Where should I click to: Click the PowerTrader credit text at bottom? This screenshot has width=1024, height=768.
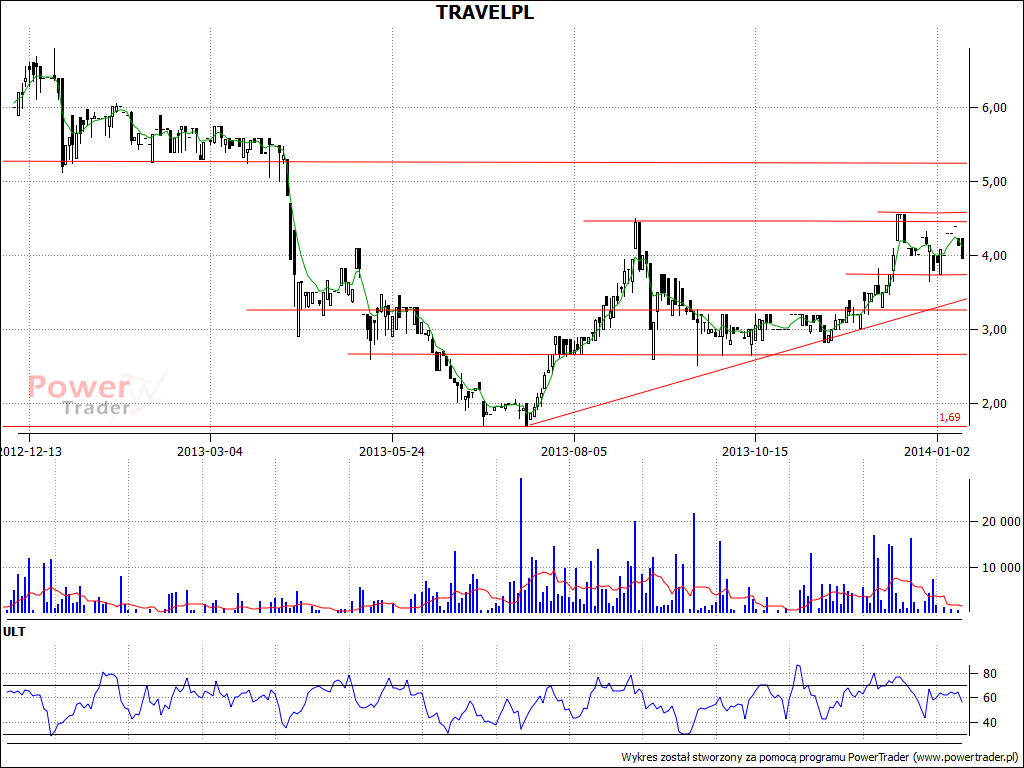point(820,758)
